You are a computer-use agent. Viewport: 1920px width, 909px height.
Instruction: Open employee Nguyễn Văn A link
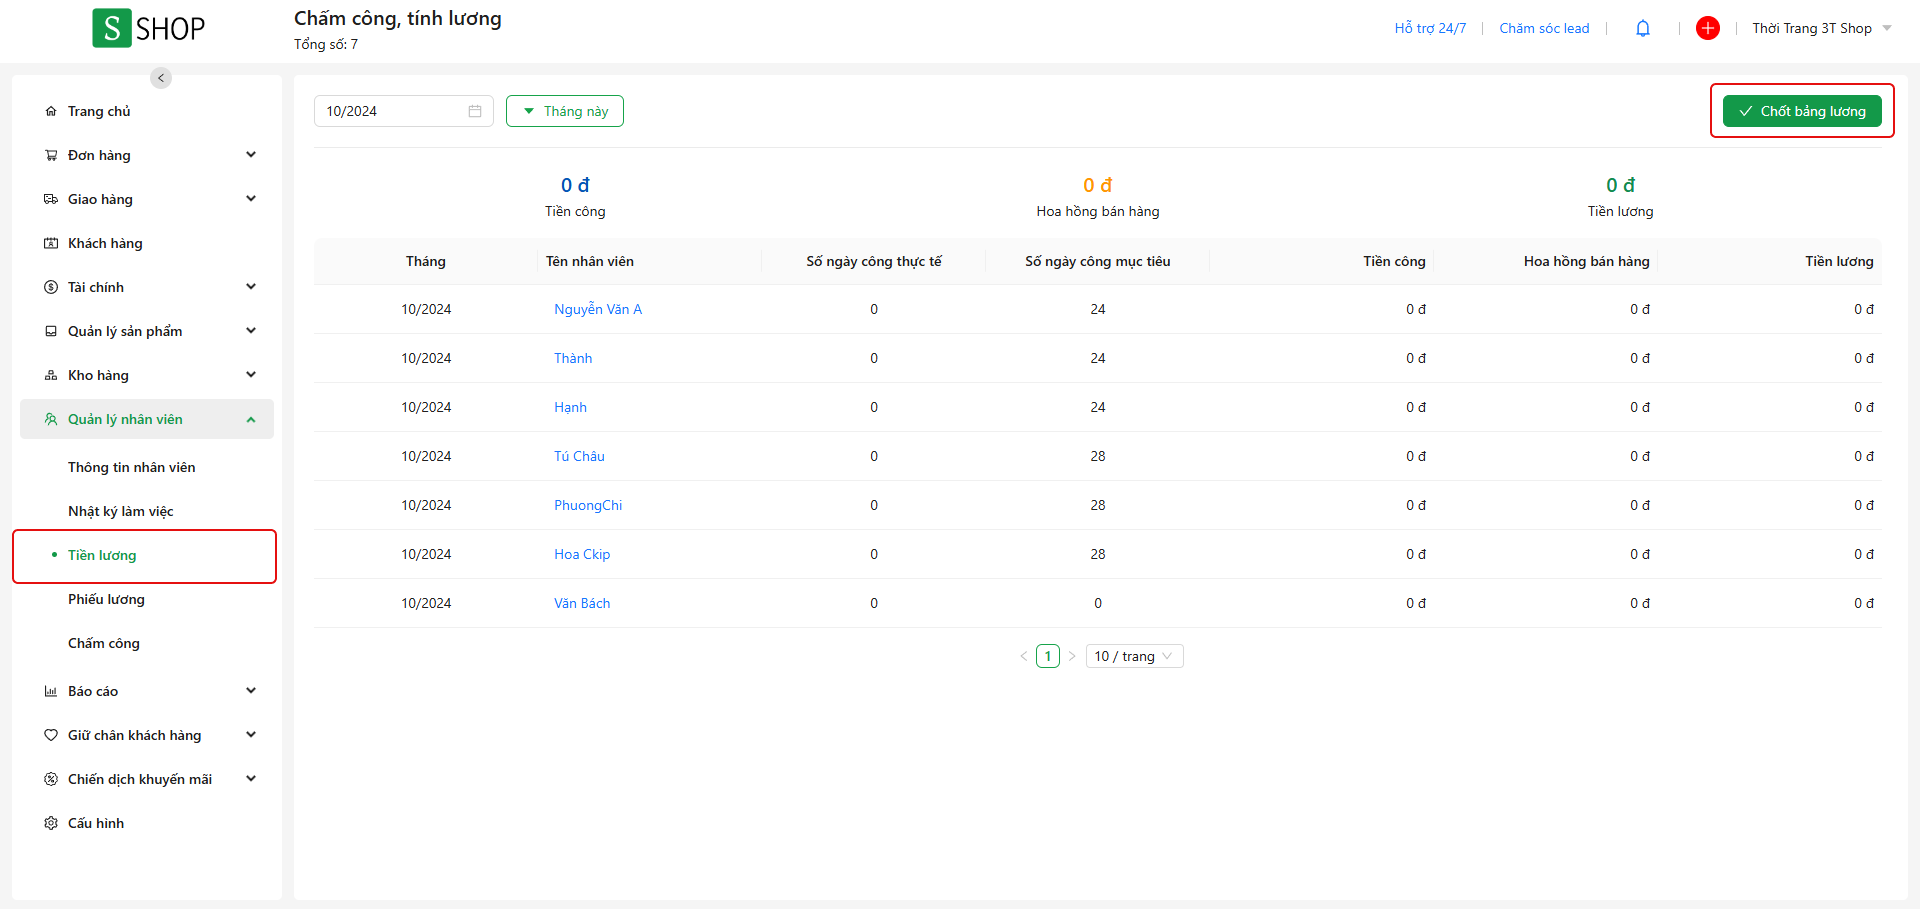(x=598, y=309)
